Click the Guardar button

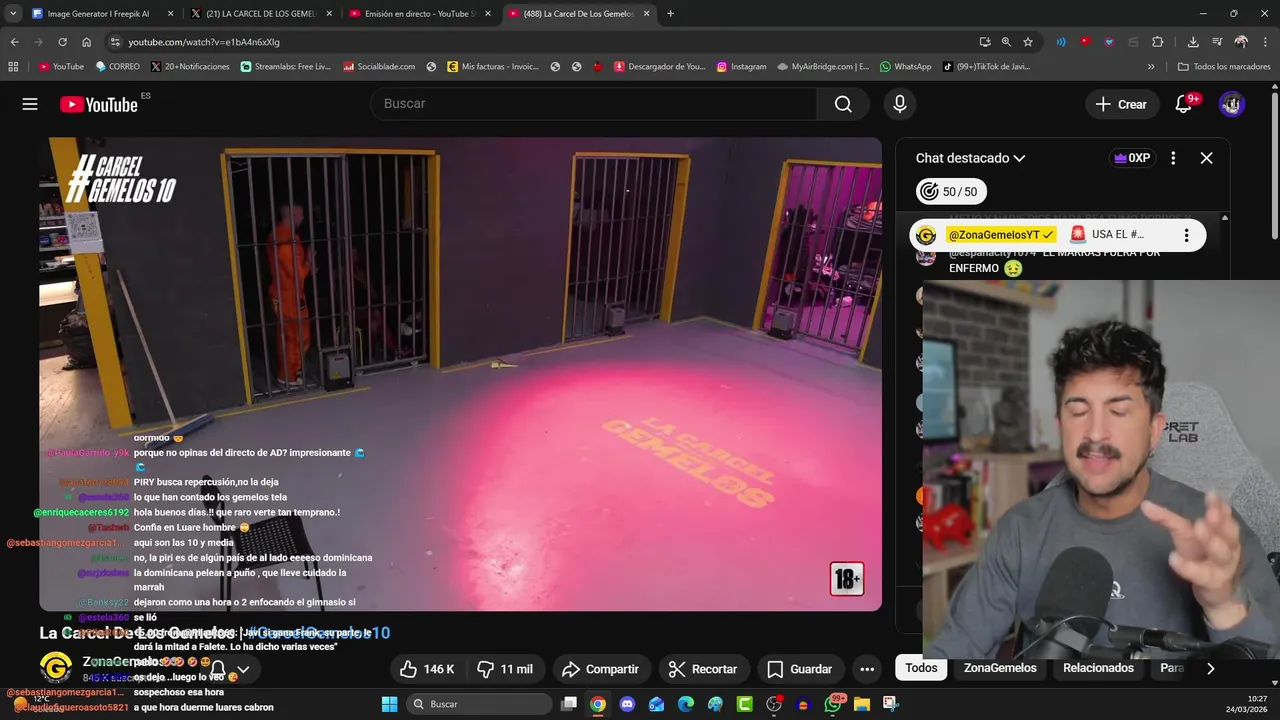point(799,669)
